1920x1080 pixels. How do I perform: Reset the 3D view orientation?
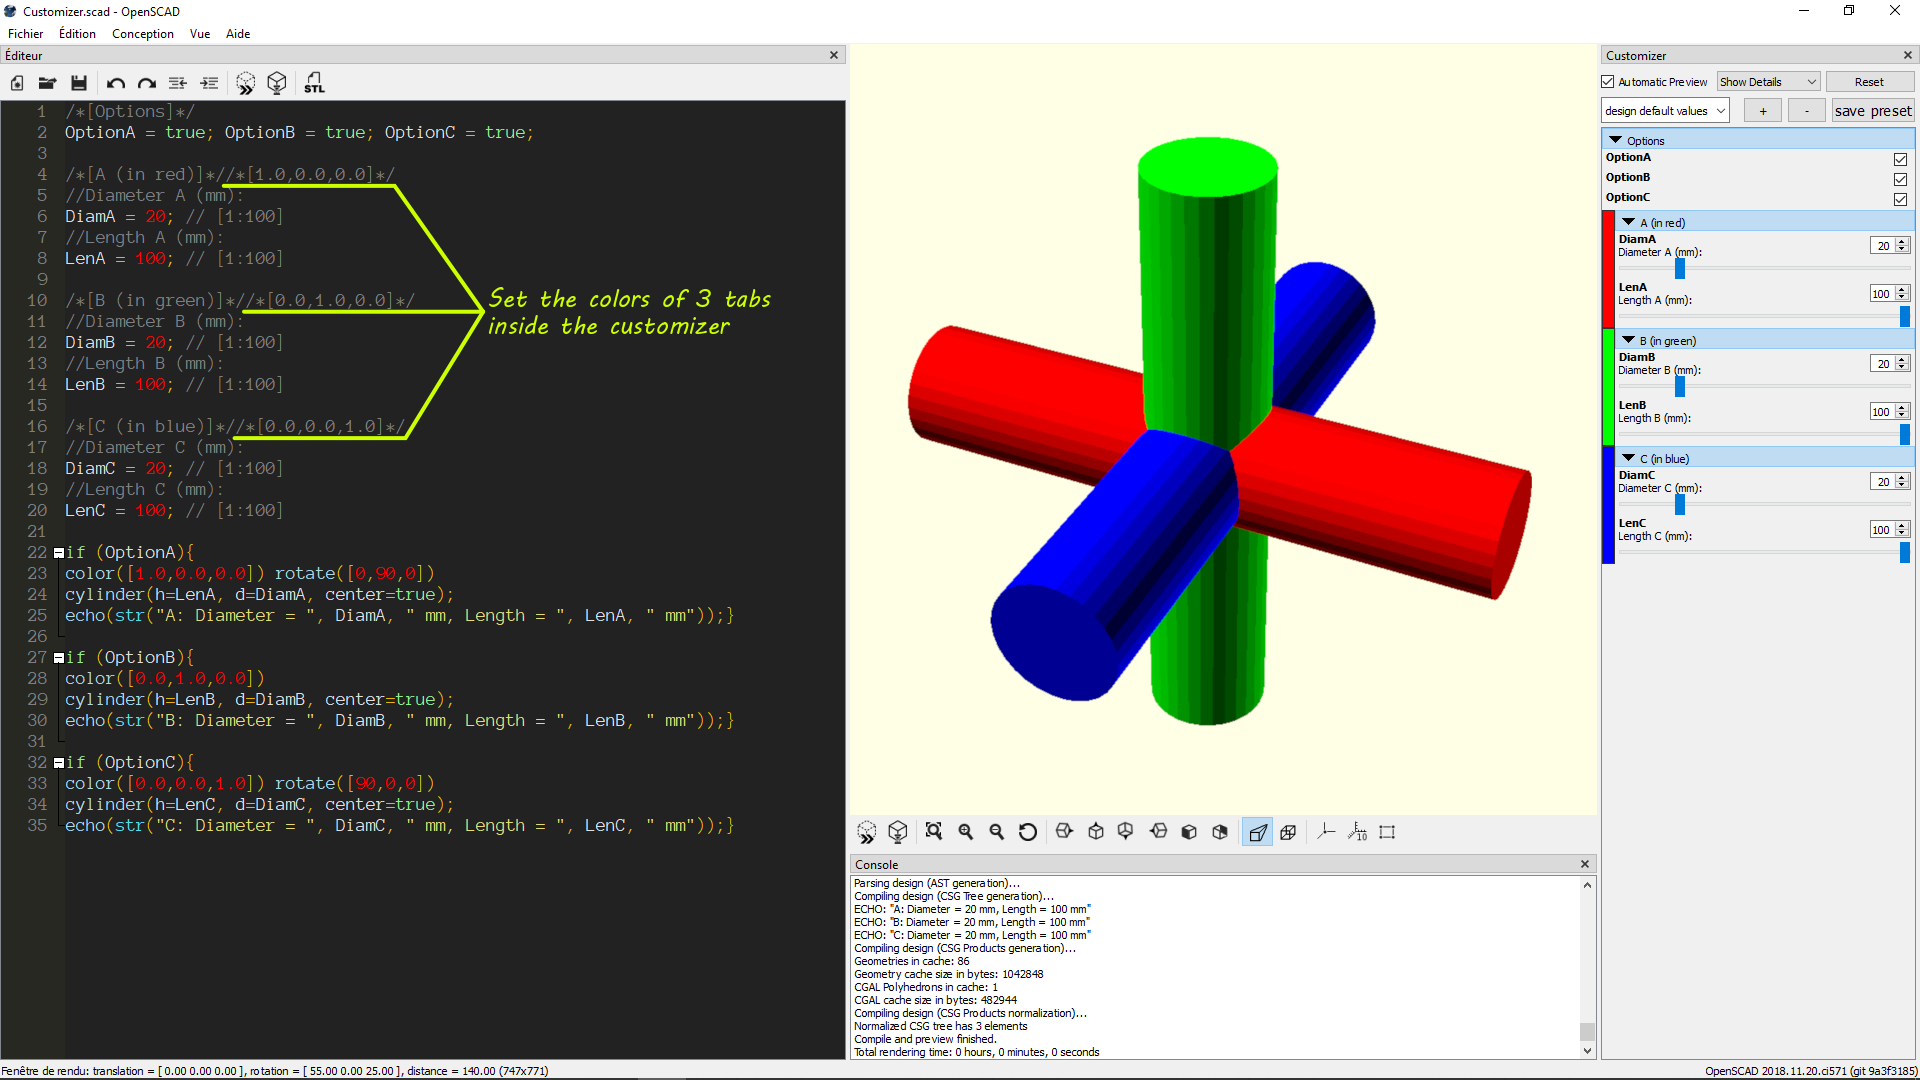(1028, 831)
